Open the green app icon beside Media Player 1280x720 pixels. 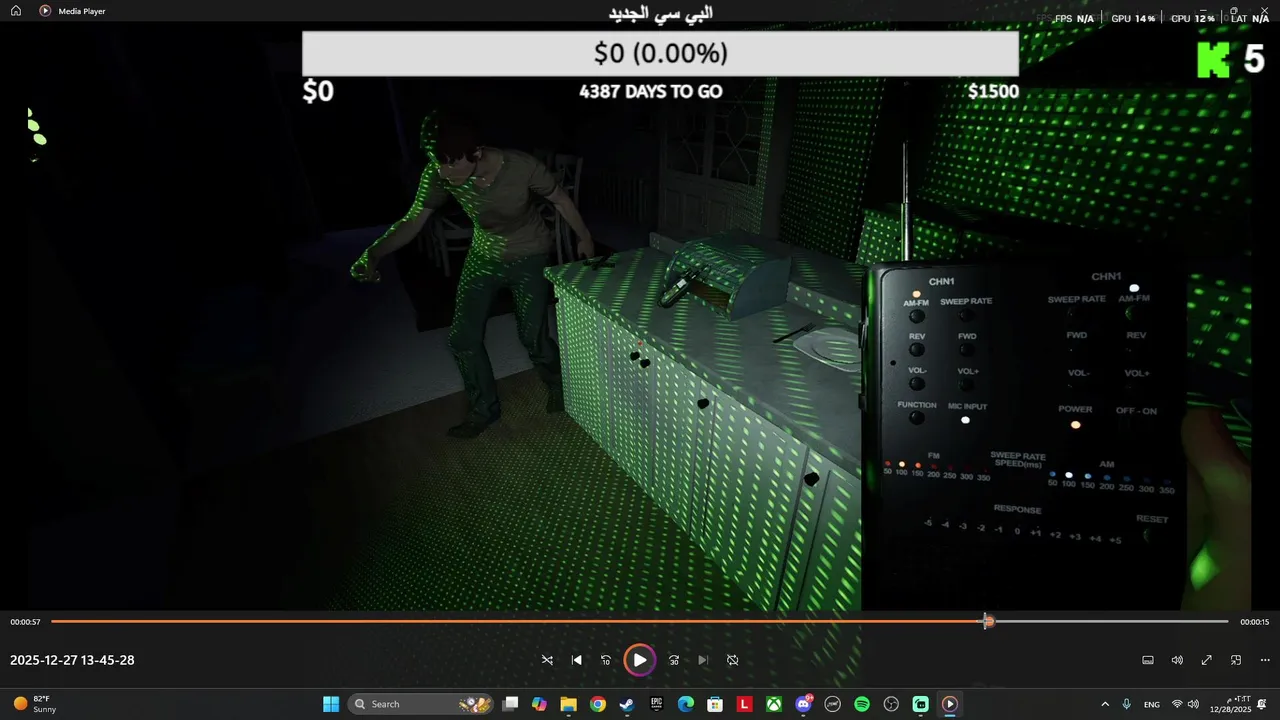point(921,704)
